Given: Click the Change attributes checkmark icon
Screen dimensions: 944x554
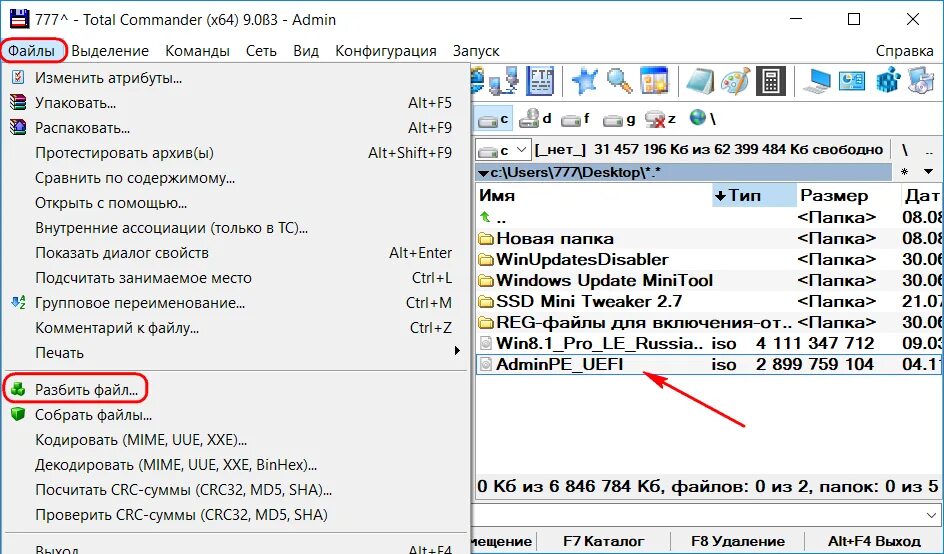Looking at the screenshot, I should click(19, 77).
